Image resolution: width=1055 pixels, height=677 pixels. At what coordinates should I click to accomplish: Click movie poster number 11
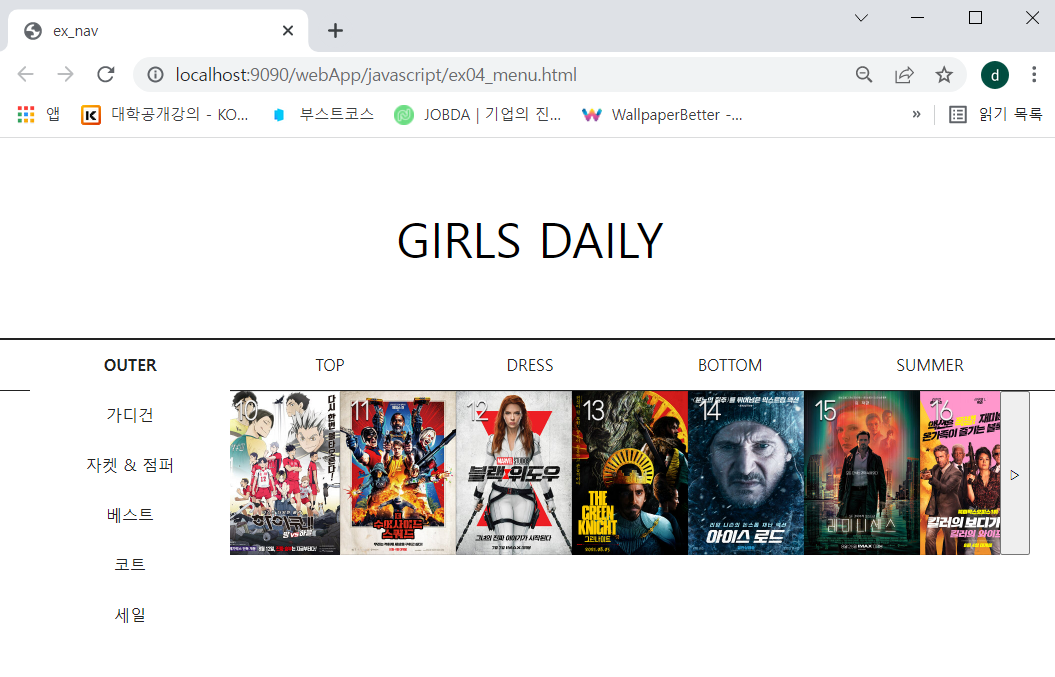tap(398, 473)
